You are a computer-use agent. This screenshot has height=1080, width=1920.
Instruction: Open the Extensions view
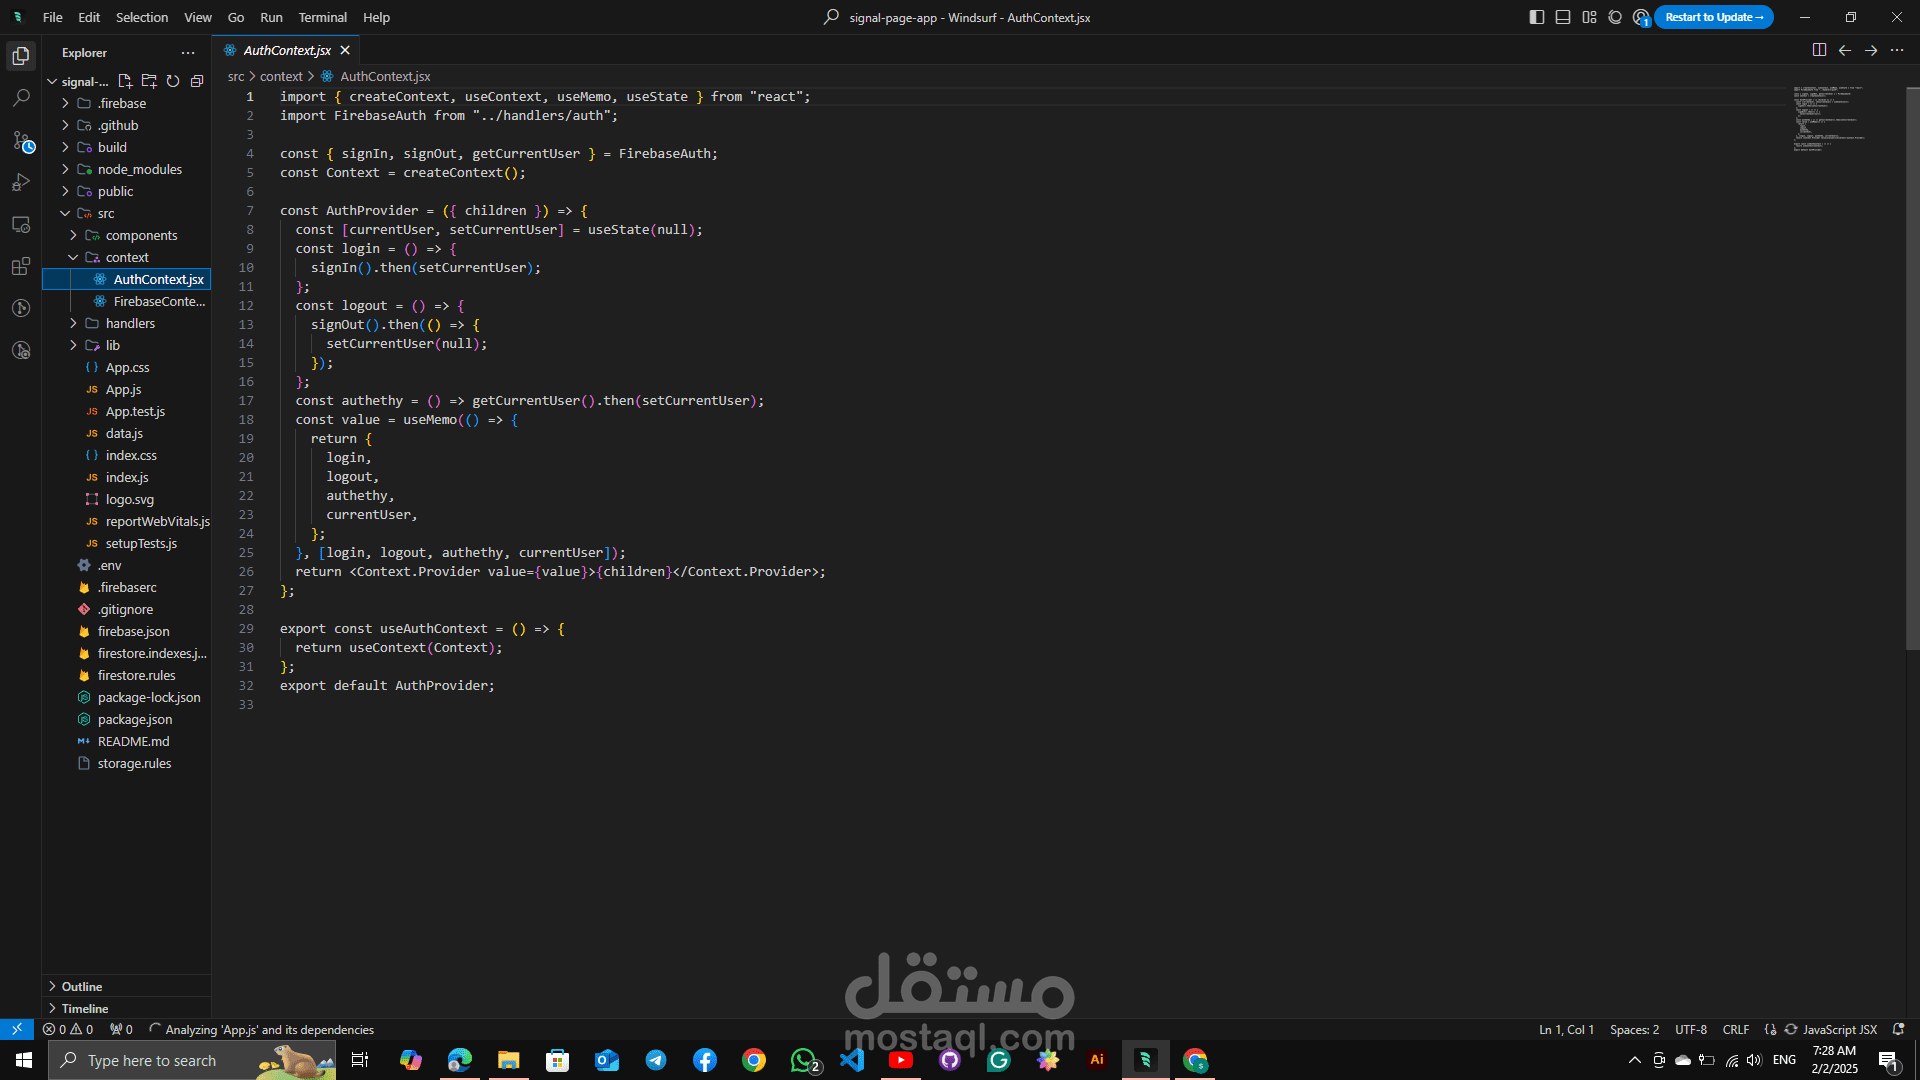(x=21, y=266)
